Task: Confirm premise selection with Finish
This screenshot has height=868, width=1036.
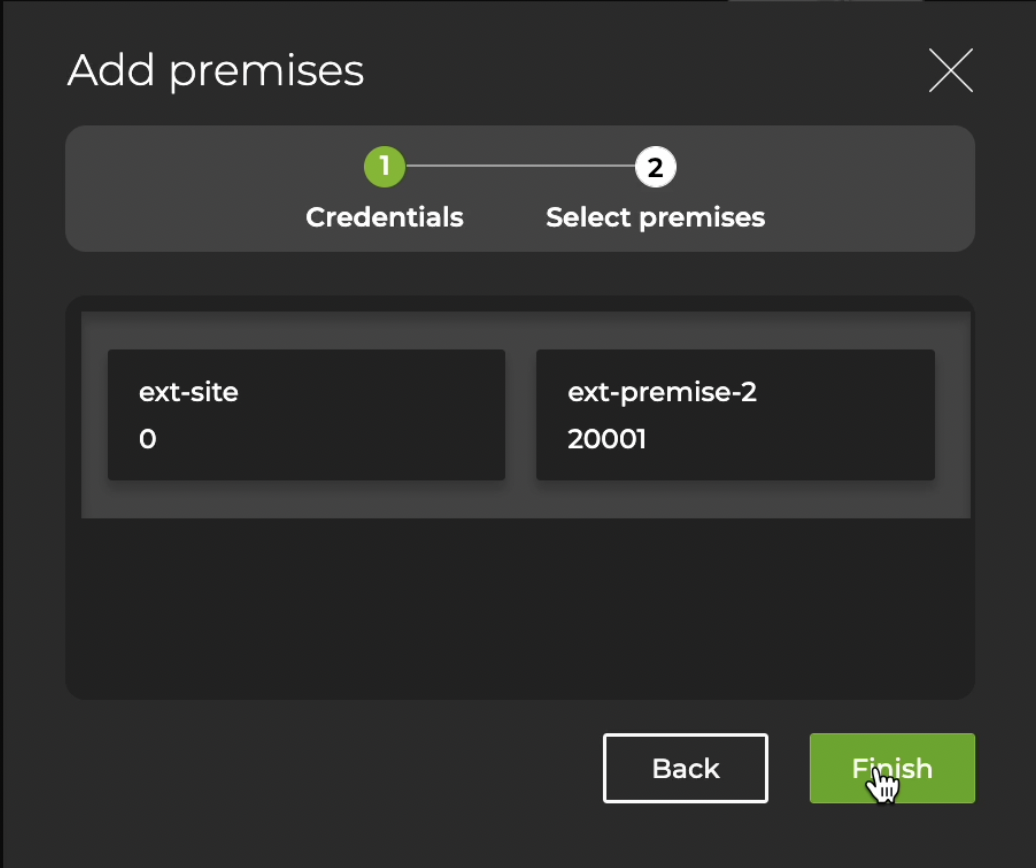Action: pos(891,768)
